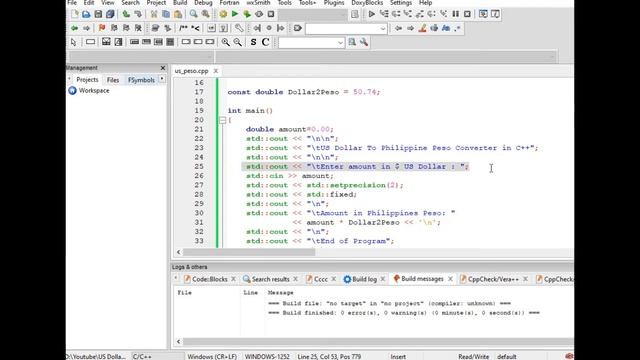Click the Find magnifier icon
Viewport: 640px width, 360px height.
coord(193,14)
